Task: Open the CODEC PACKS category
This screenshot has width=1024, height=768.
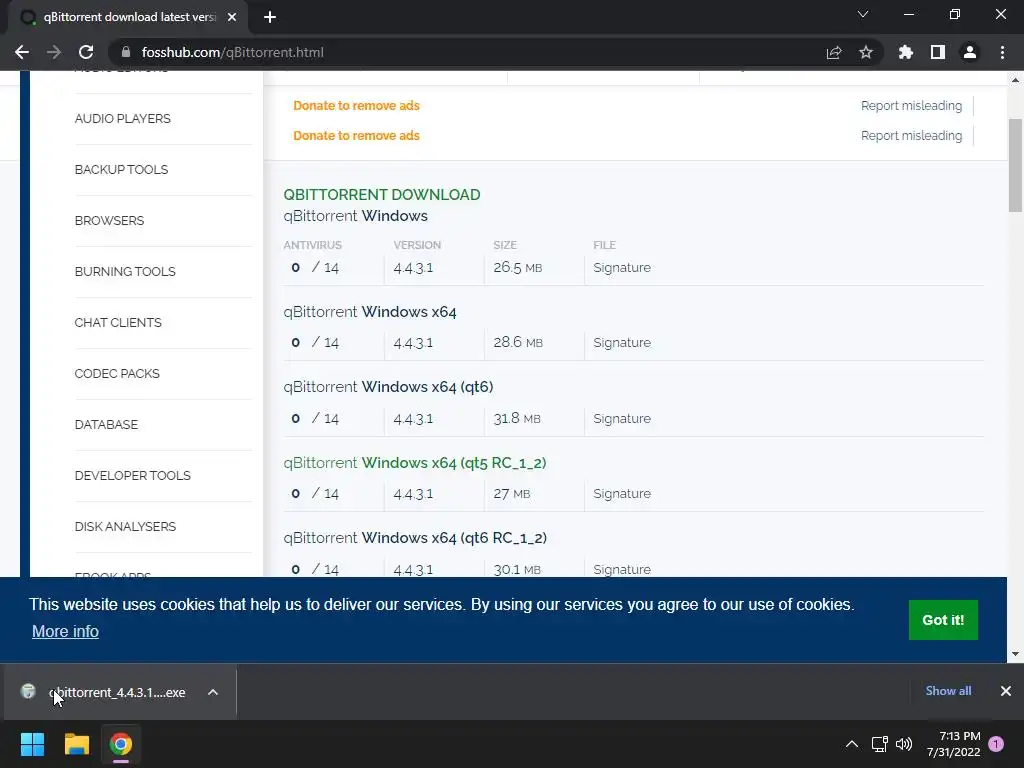Action: point(118,374)
